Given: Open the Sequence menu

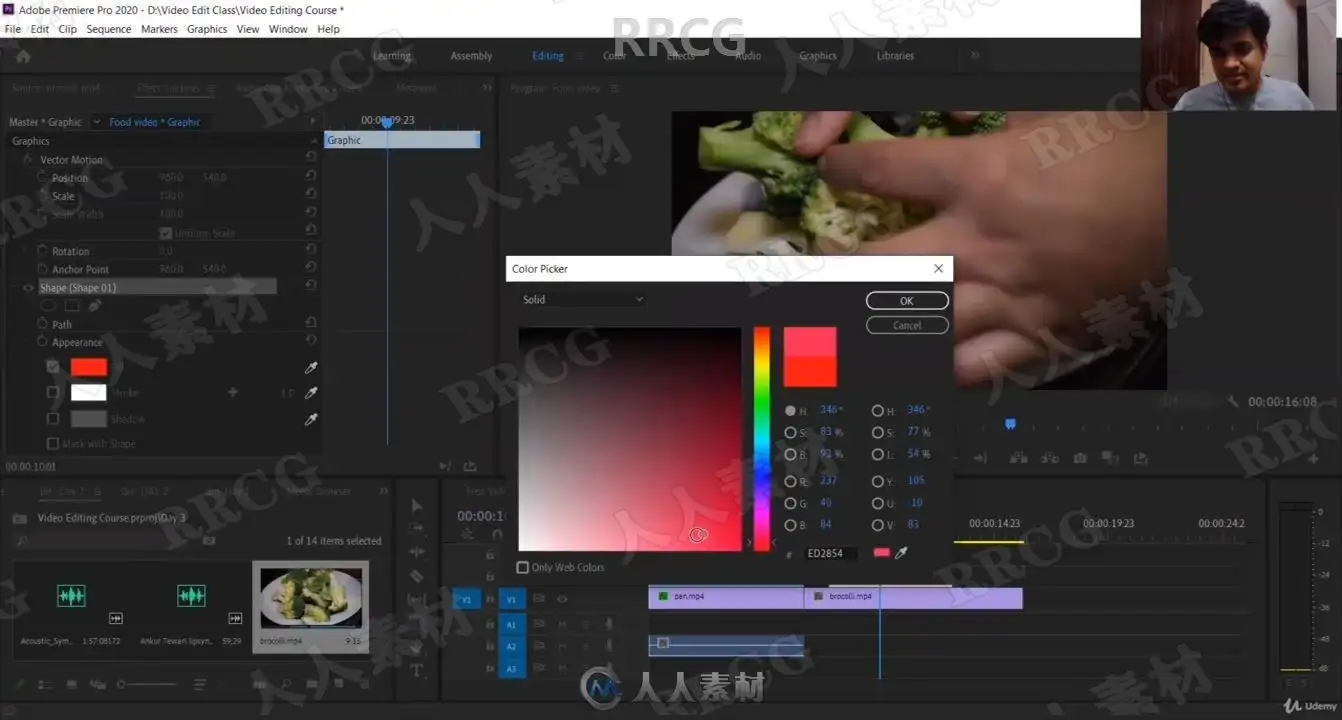Looking at the screenshot, I should tap(109, 29).
